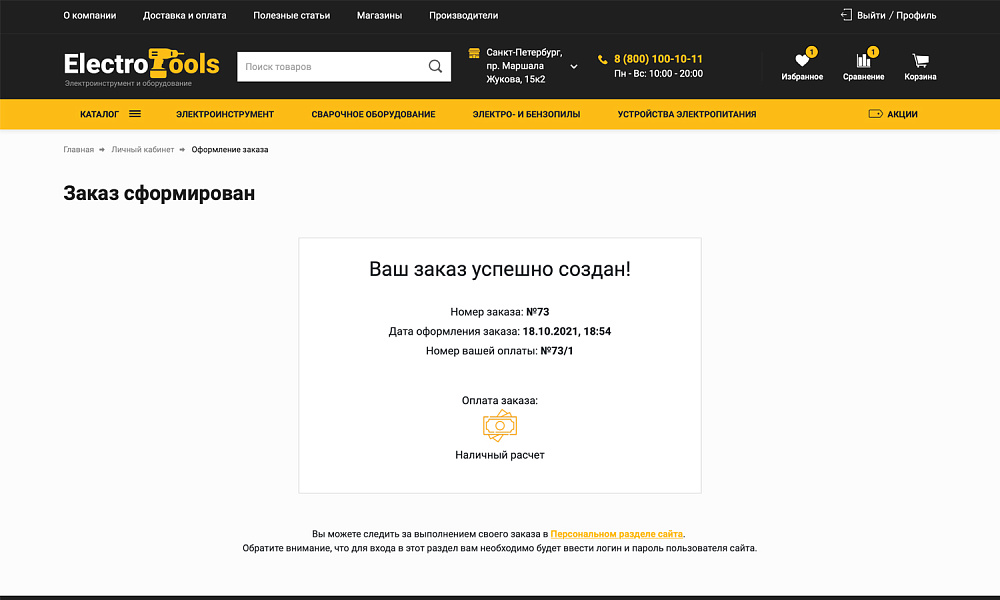Click the cash payment money icon
The width and height of the screenshot is (1000, 600).
(x=498, y=426)
